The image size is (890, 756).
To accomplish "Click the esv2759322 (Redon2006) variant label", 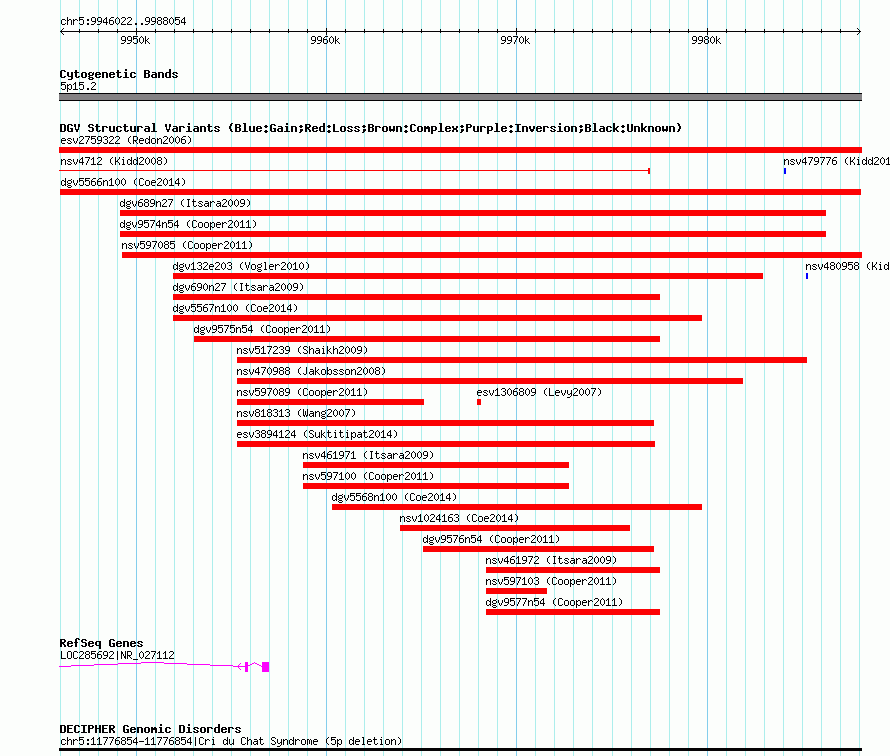I will pos(126,140).
